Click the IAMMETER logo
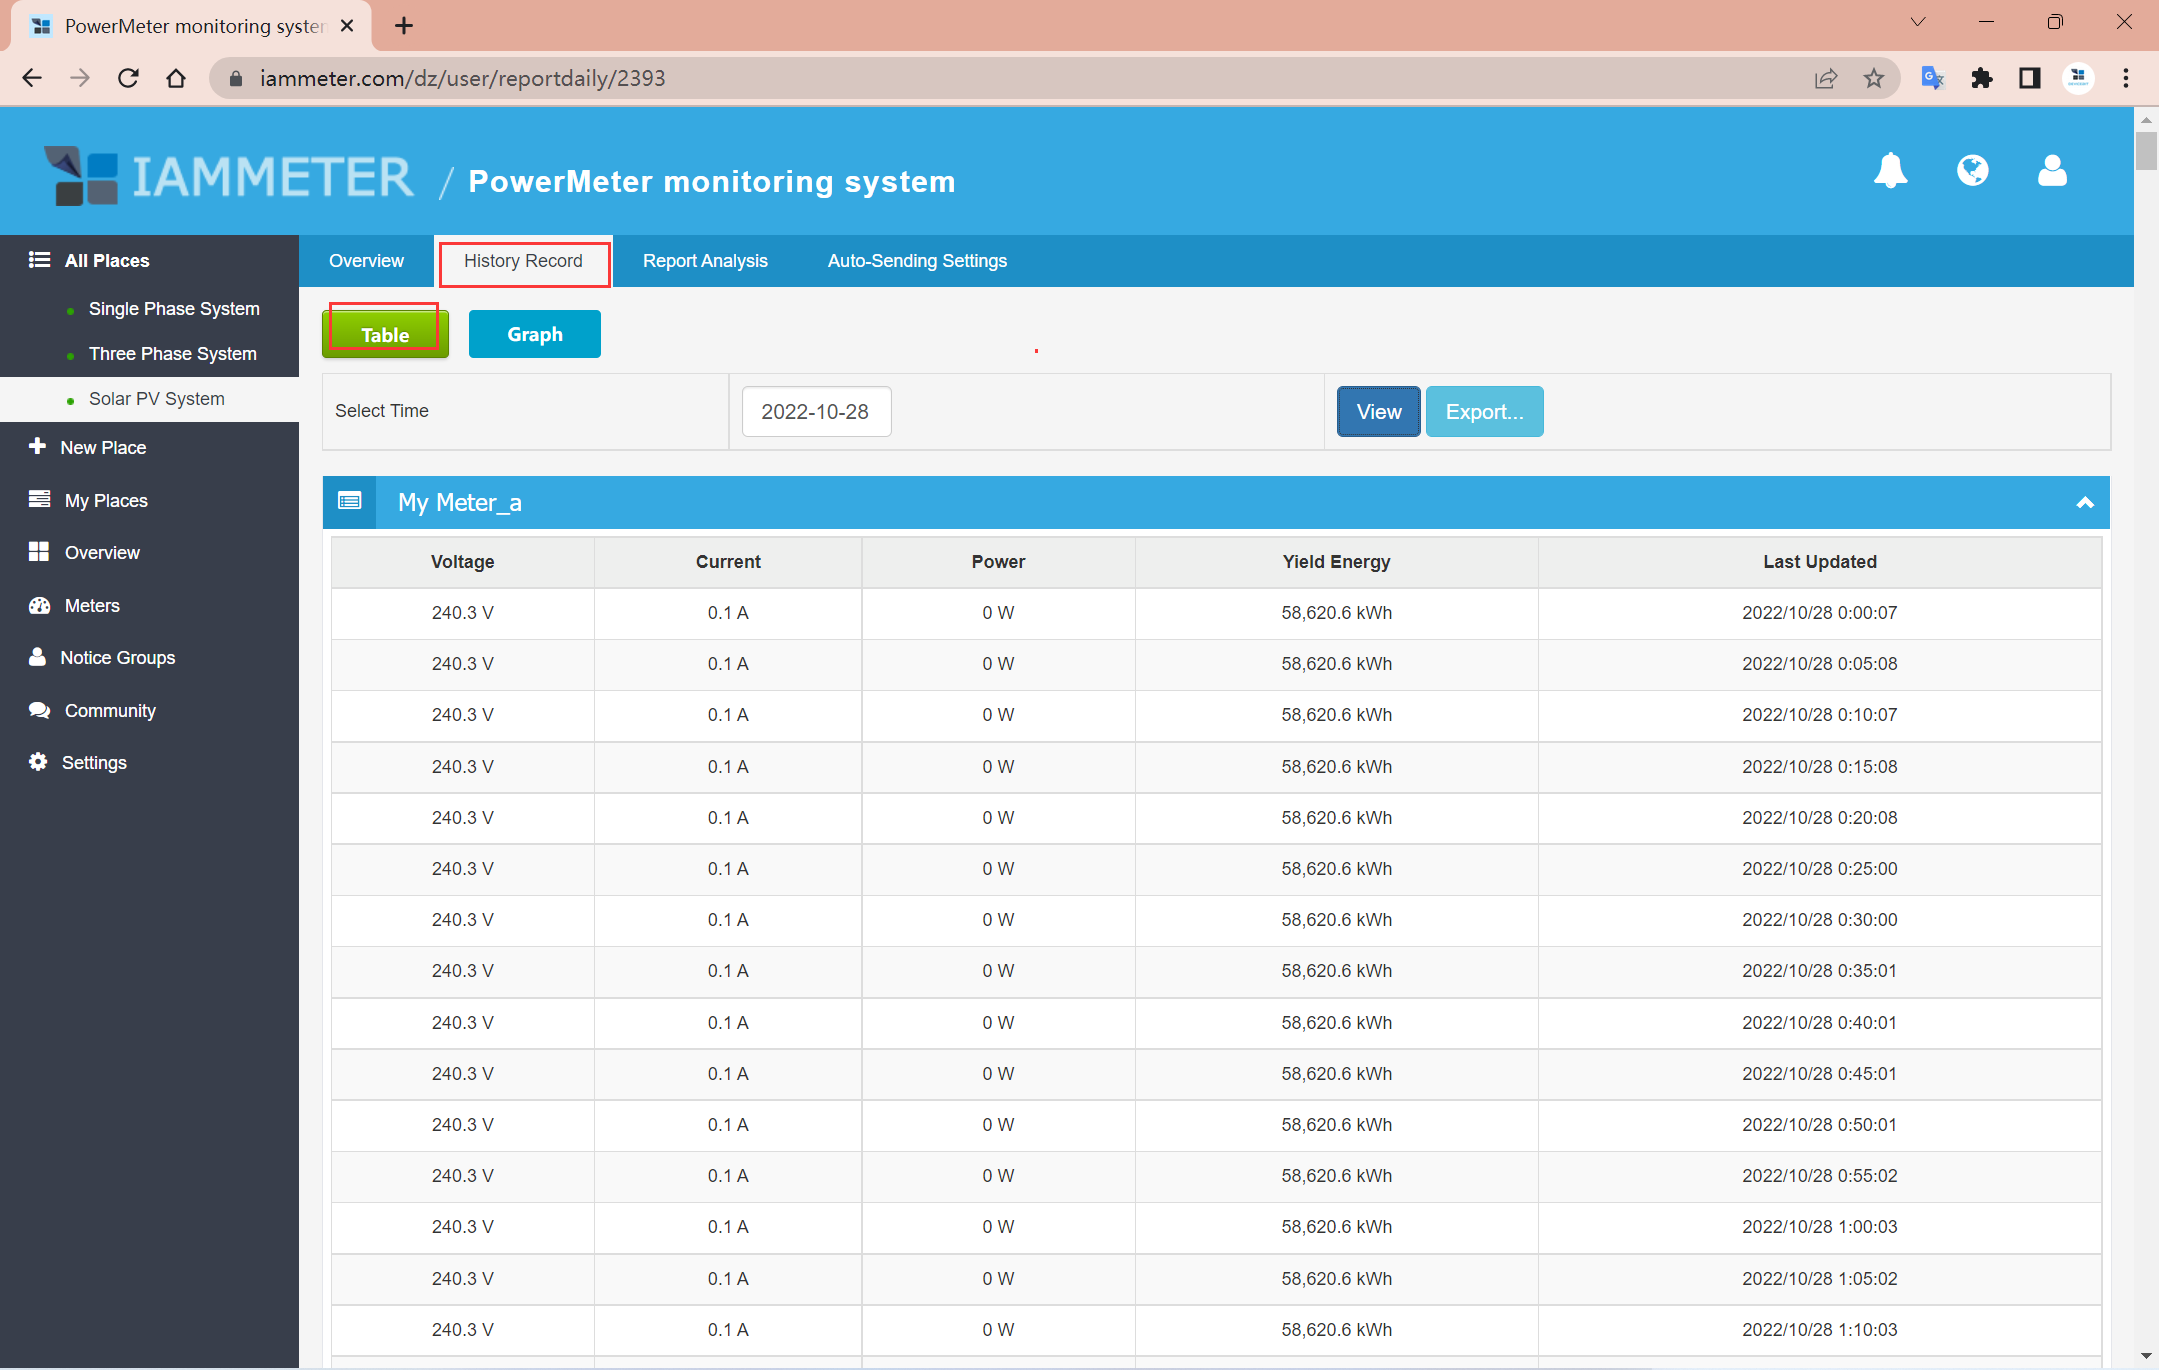2159x1370 pixels. 229,177
